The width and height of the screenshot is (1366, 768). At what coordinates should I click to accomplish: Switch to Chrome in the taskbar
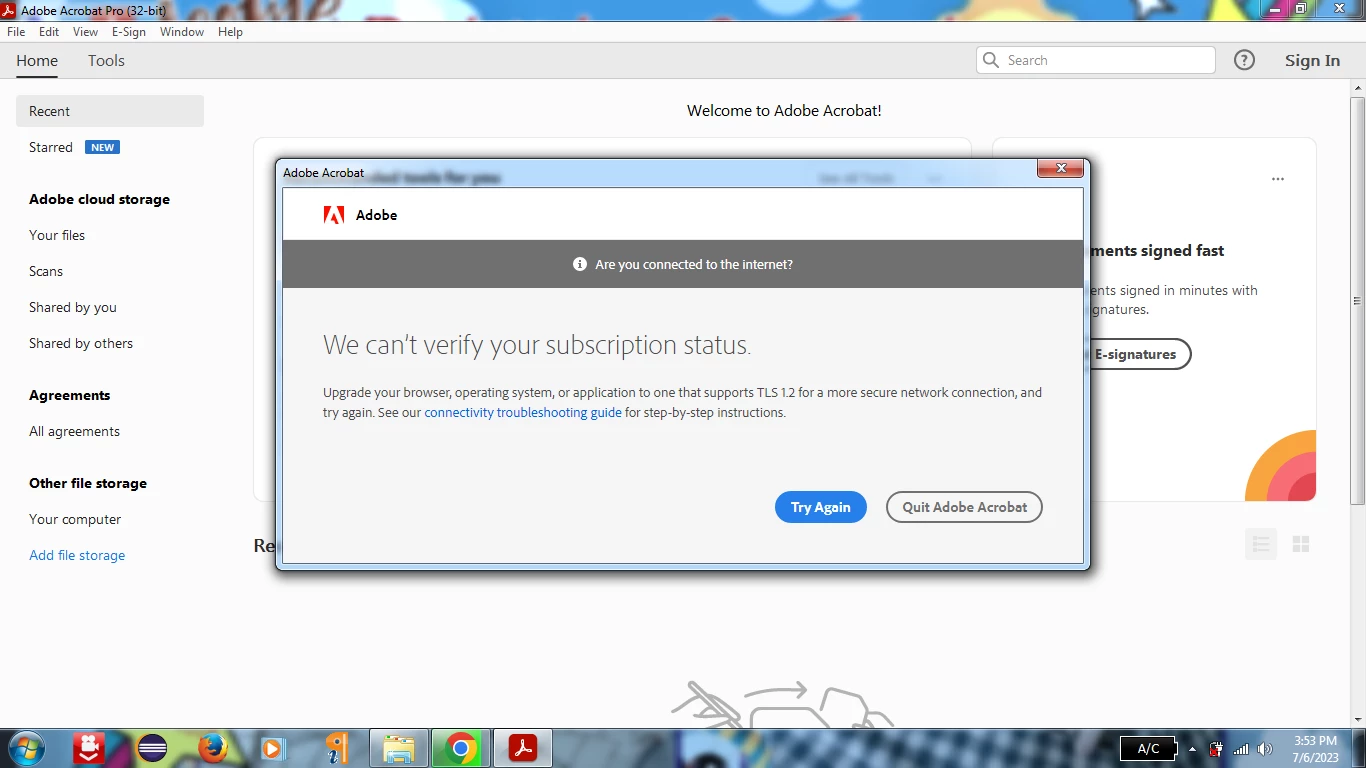pos(461,748)
